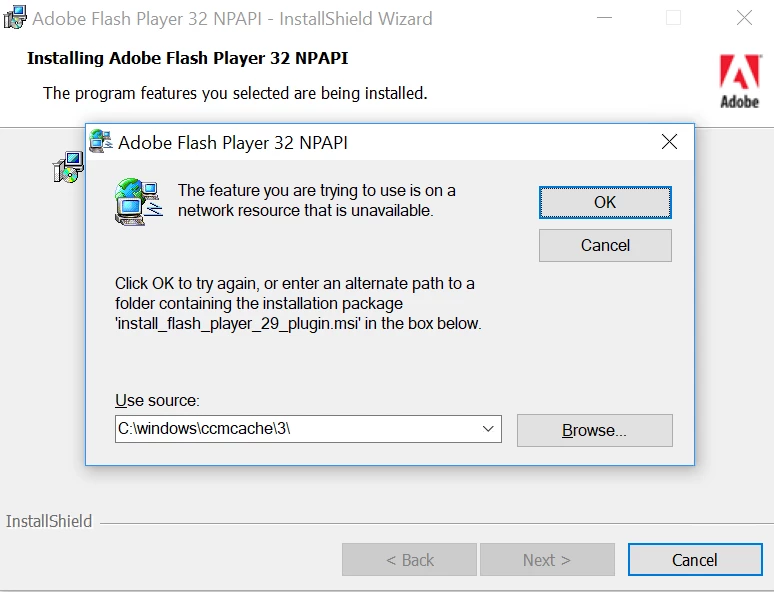774x592 pixels.
Task: Close the InstallShield Wizard window
Action: (744, 18)
